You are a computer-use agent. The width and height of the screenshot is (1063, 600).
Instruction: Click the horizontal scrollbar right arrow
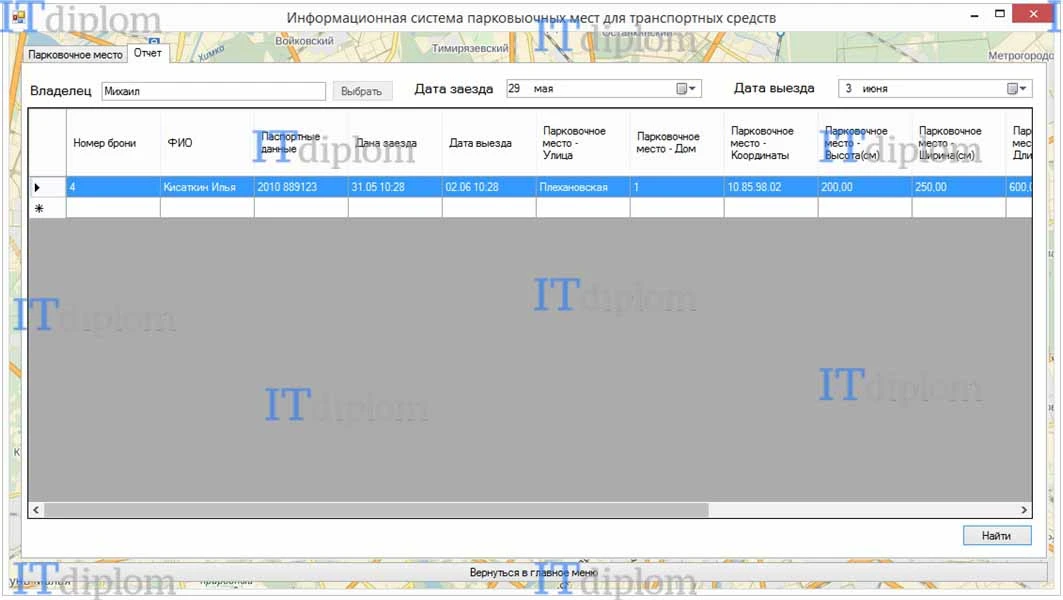1024,510
